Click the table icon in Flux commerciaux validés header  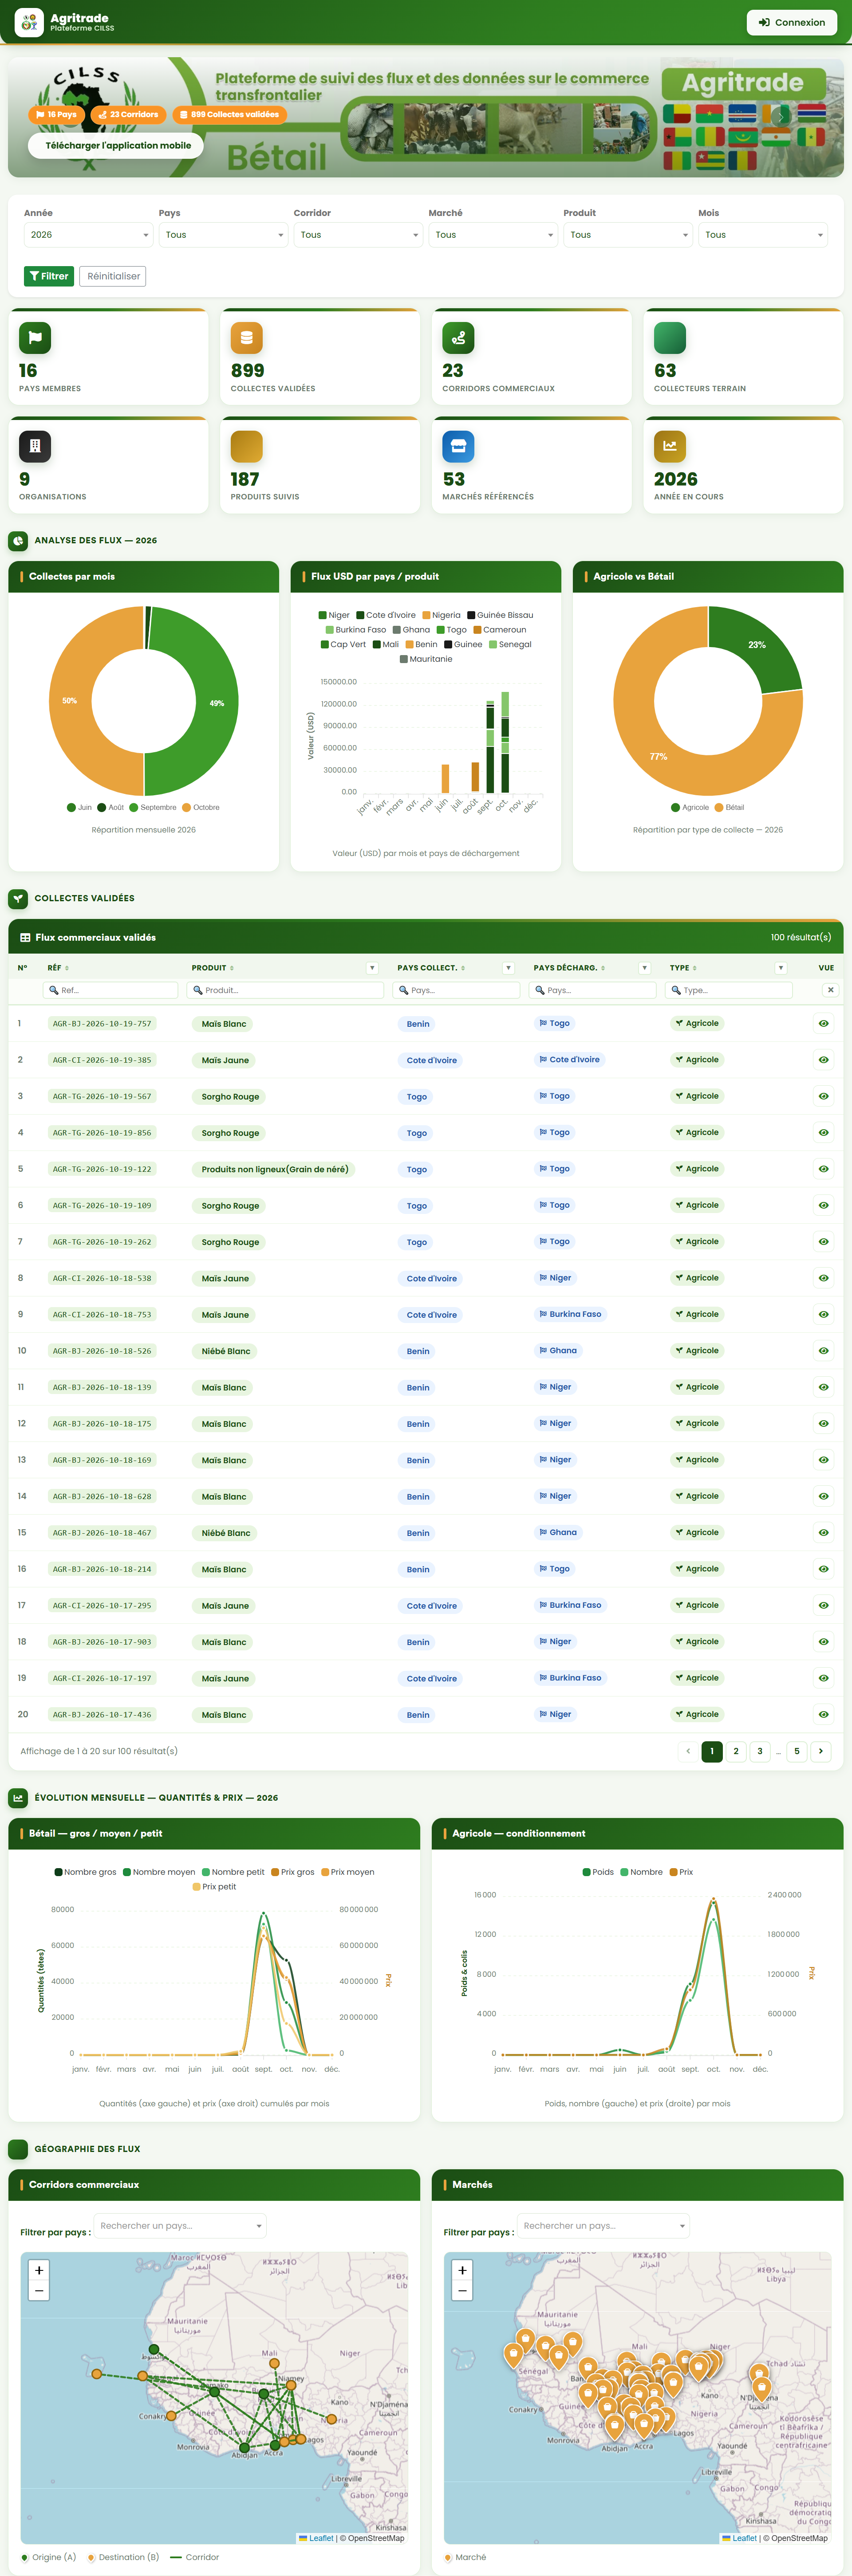[x=25, y=938]
